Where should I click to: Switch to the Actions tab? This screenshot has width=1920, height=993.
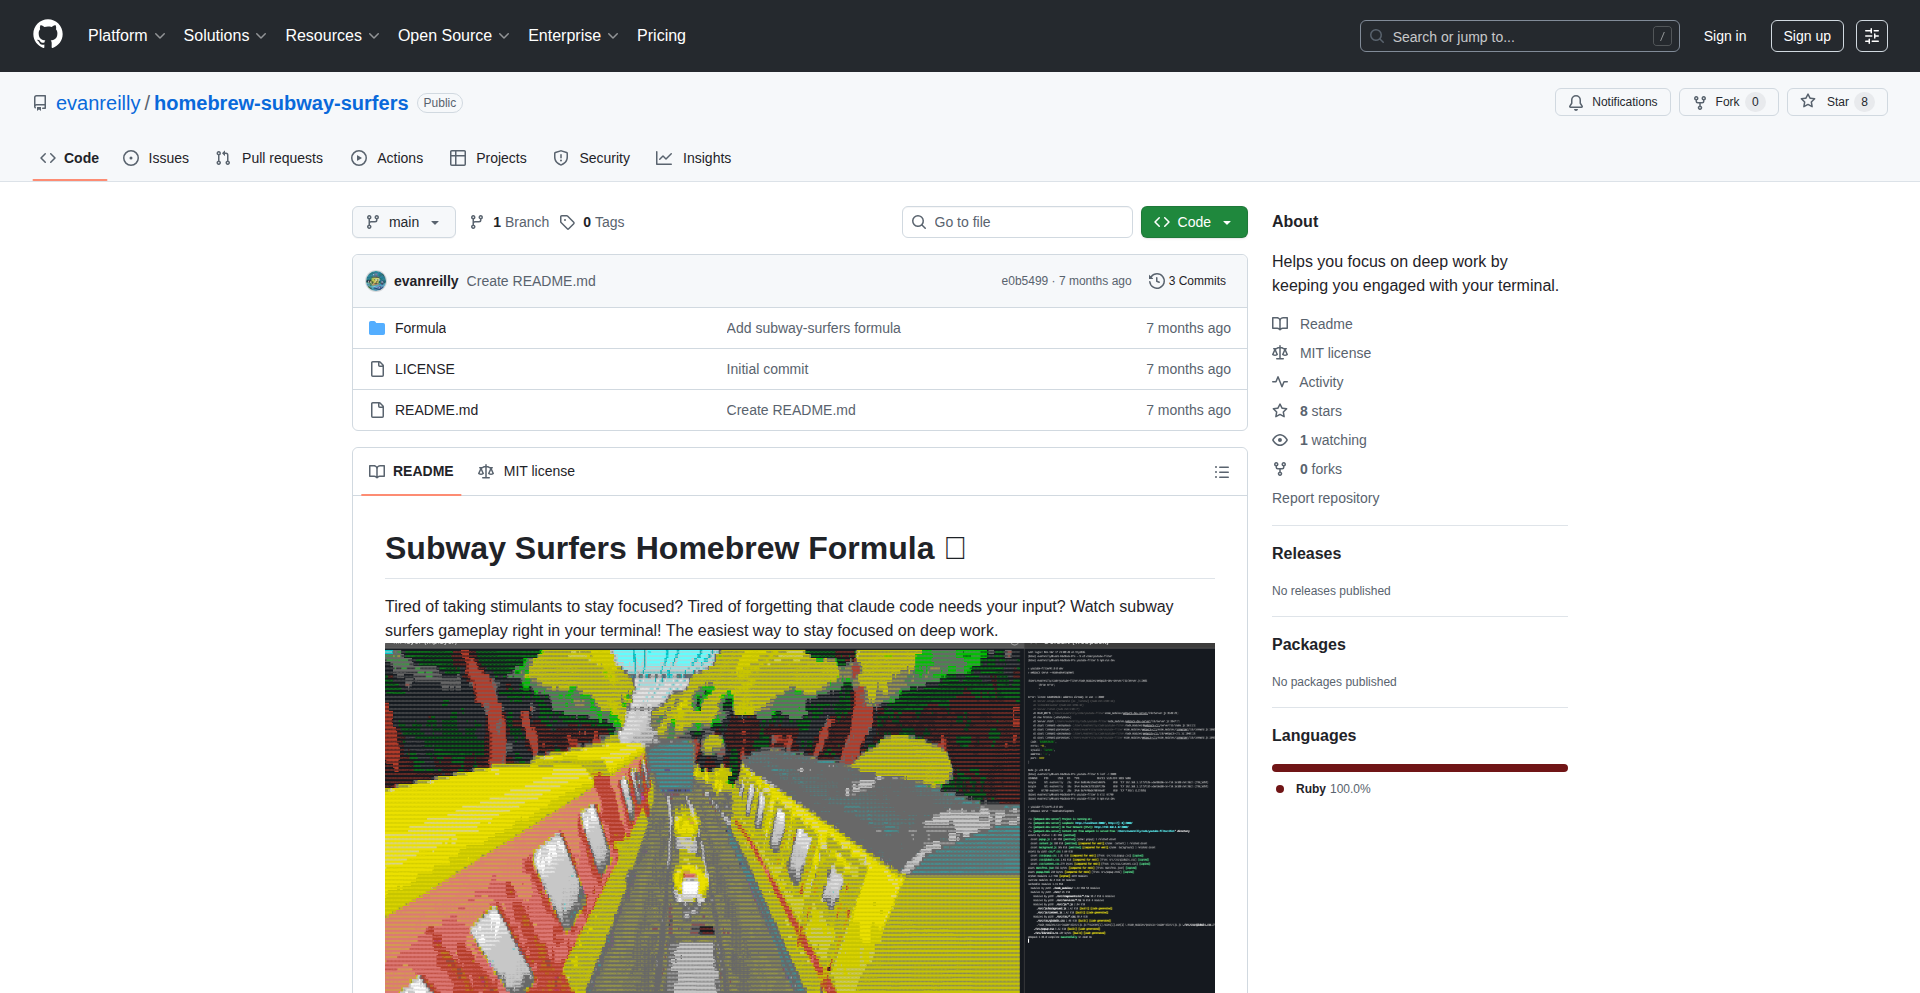pos(387,158)
